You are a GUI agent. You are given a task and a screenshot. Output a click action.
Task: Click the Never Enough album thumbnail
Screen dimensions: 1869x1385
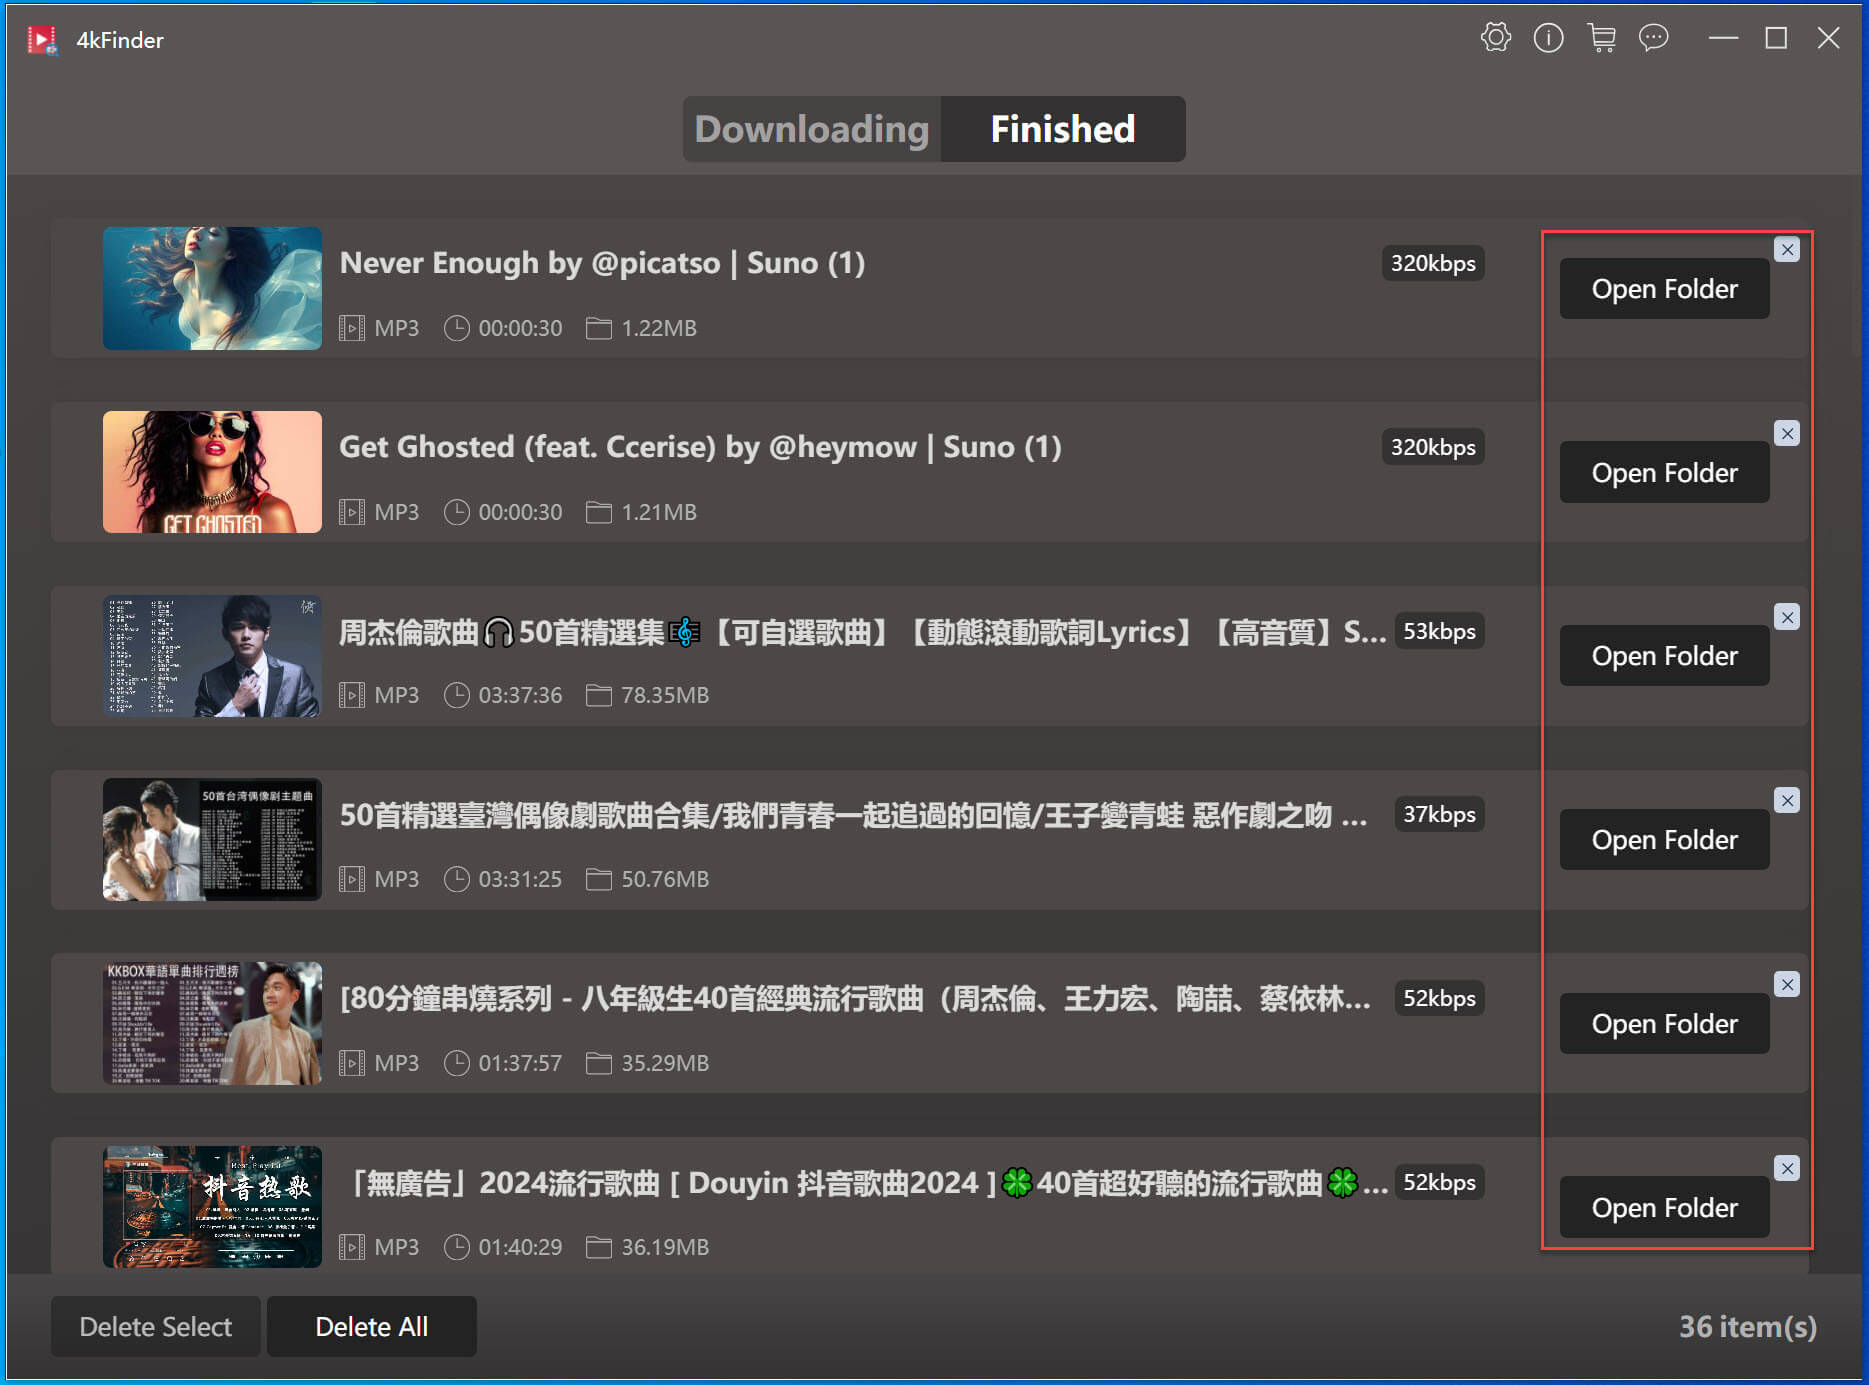click(212, 289)
